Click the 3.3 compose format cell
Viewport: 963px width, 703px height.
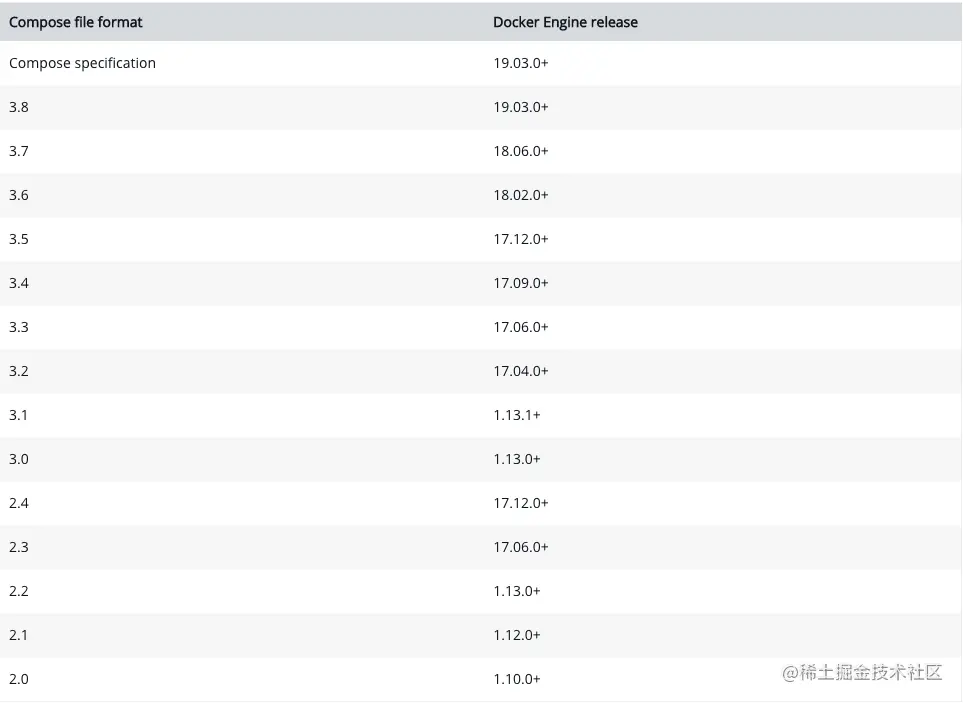19,327
